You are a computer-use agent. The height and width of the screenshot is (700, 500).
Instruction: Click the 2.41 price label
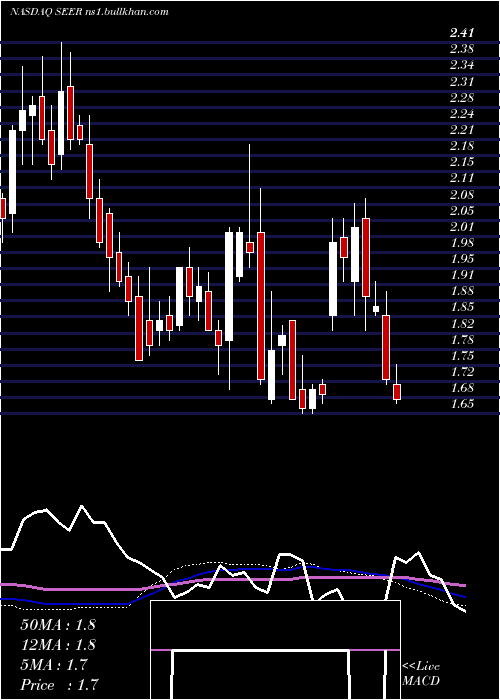click(462, 33)
